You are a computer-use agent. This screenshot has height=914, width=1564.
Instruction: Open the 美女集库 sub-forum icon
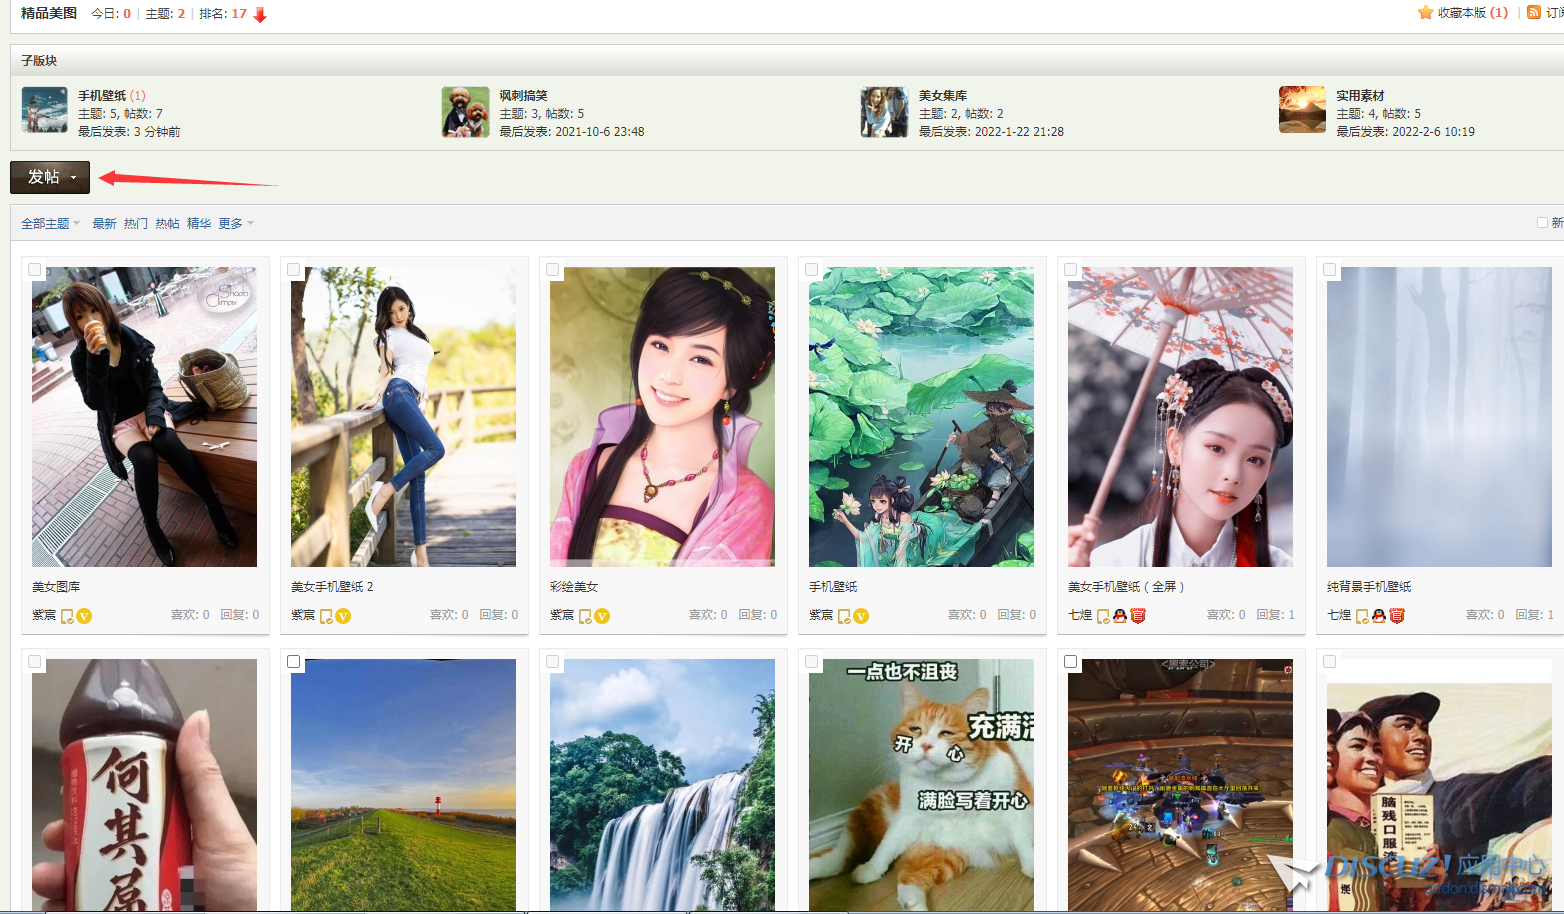point(884,111)
